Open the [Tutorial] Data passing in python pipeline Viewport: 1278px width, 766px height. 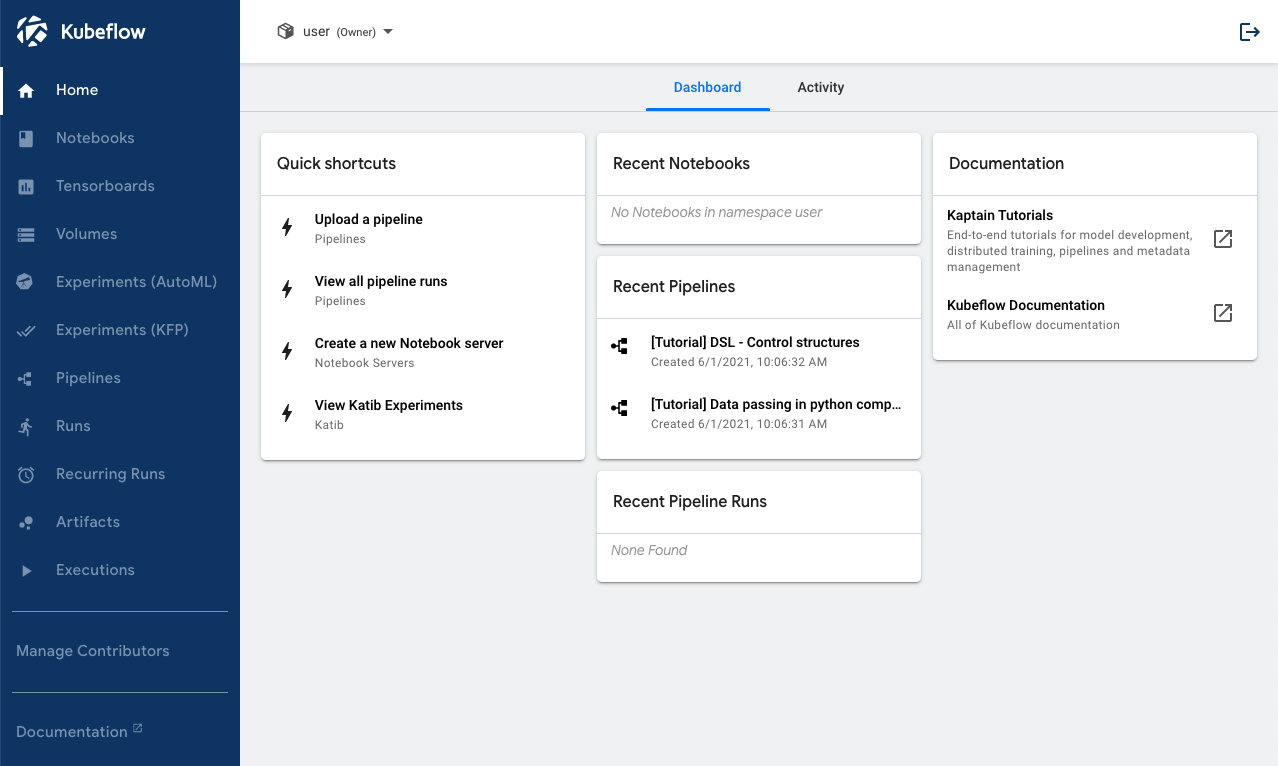[x=759, y=413]
